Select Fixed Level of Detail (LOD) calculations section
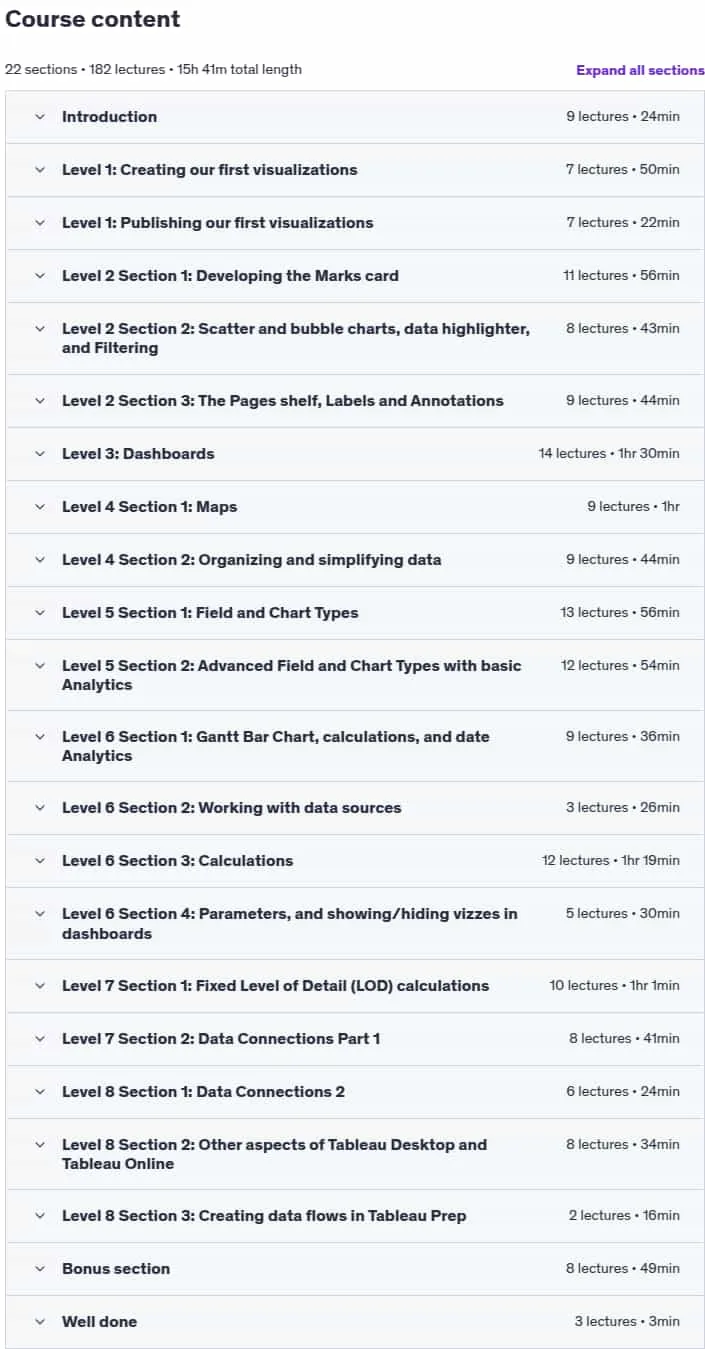 click(x=275, y=986)
